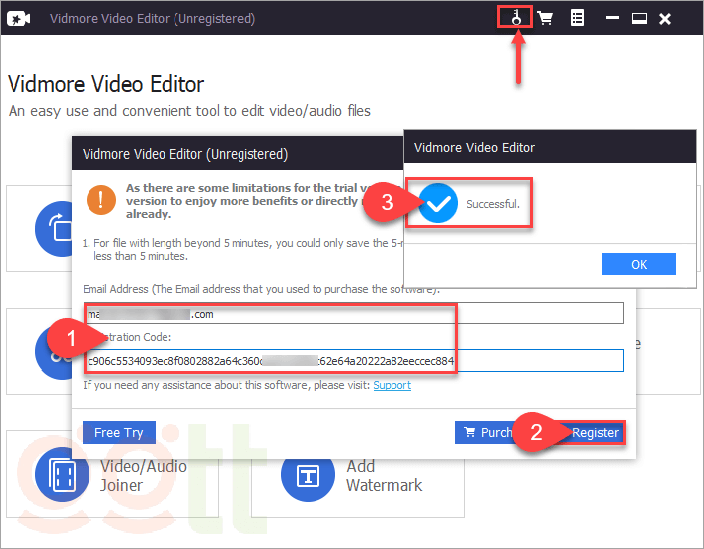The height and width of the screenshot is (549, 704).
Task: Open the shopping cart purchase icon
Action: pos(546,18)
